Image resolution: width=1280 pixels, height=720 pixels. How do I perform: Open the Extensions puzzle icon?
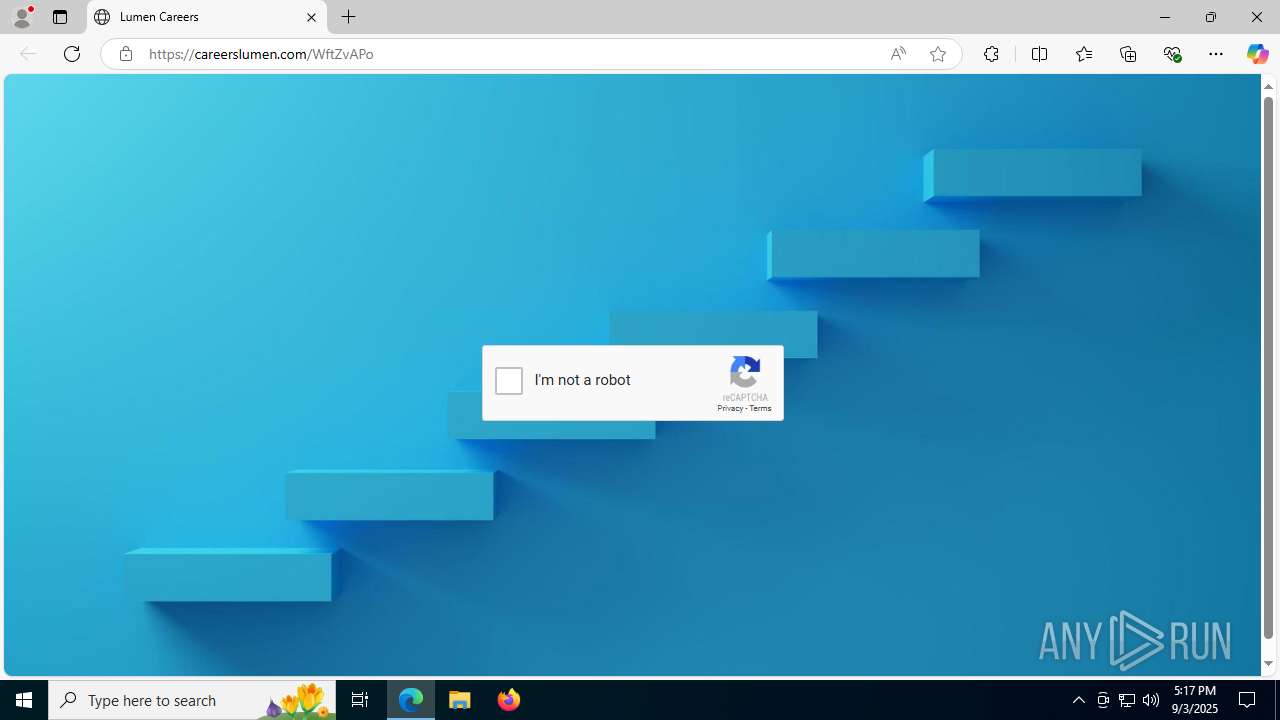pos(991,54)
